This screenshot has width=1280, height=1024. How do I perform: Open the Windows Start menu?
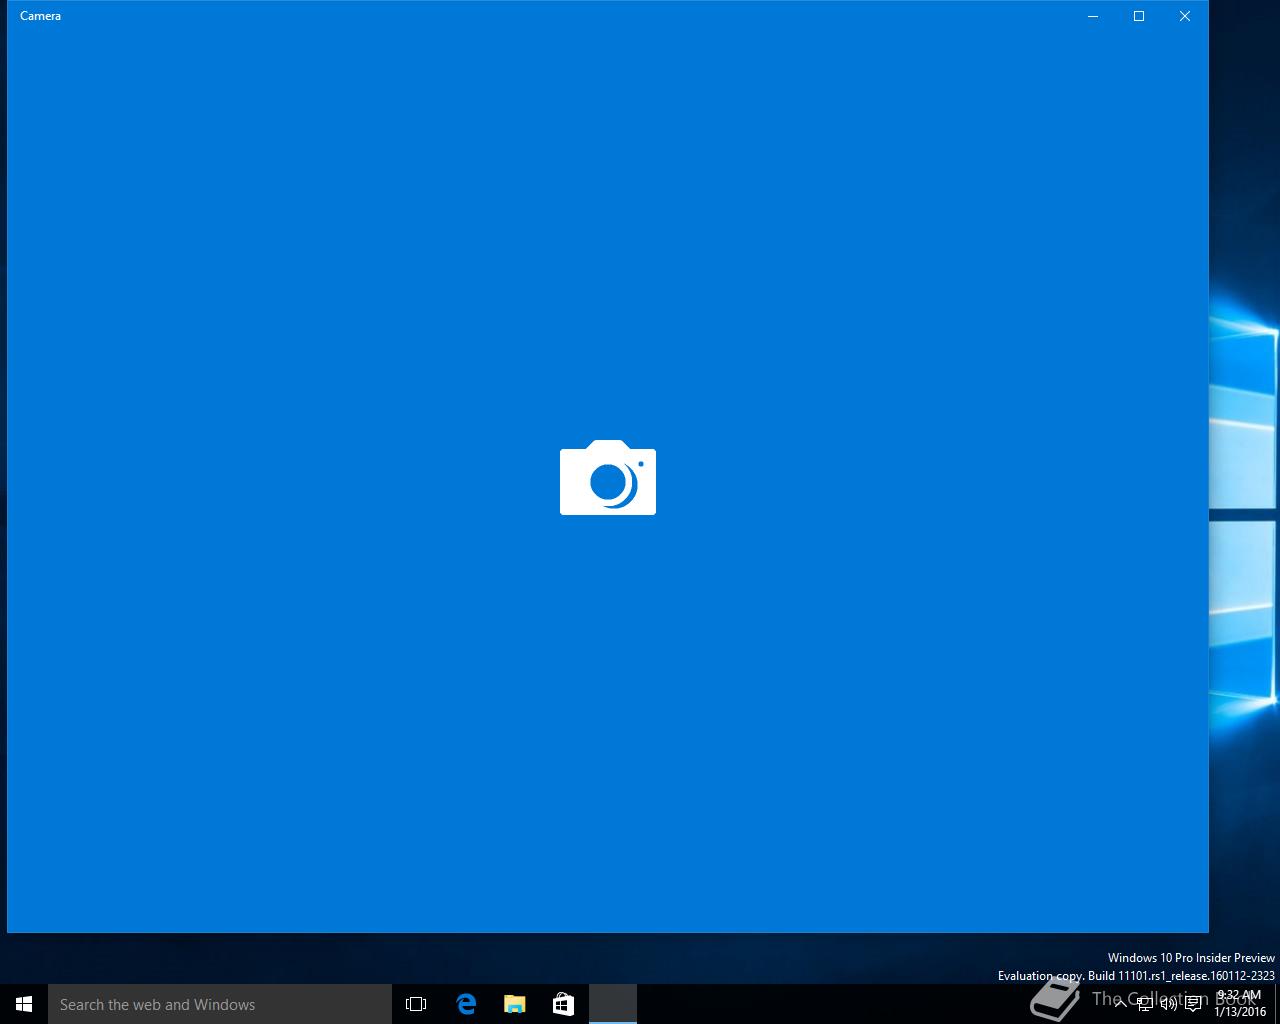pos(24,1004)
